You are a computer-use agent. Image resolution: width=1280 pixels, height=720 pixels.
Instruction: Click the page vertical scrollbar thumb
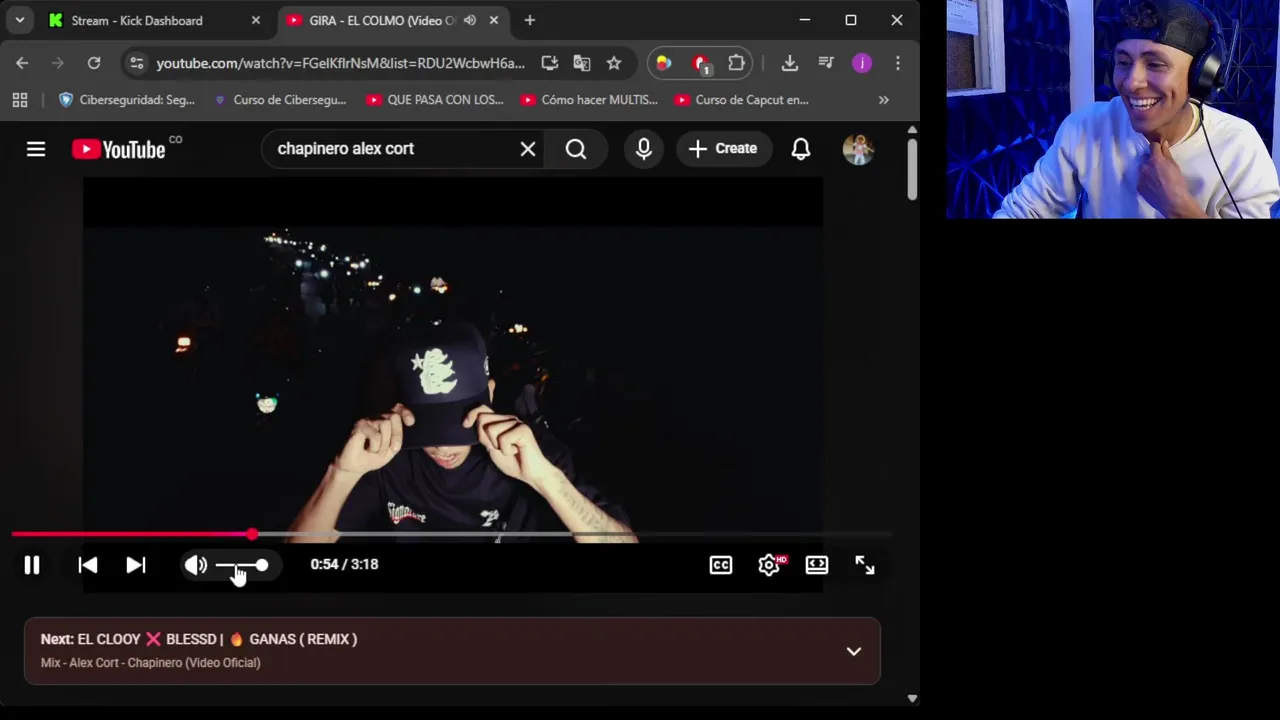click(912, 170)
